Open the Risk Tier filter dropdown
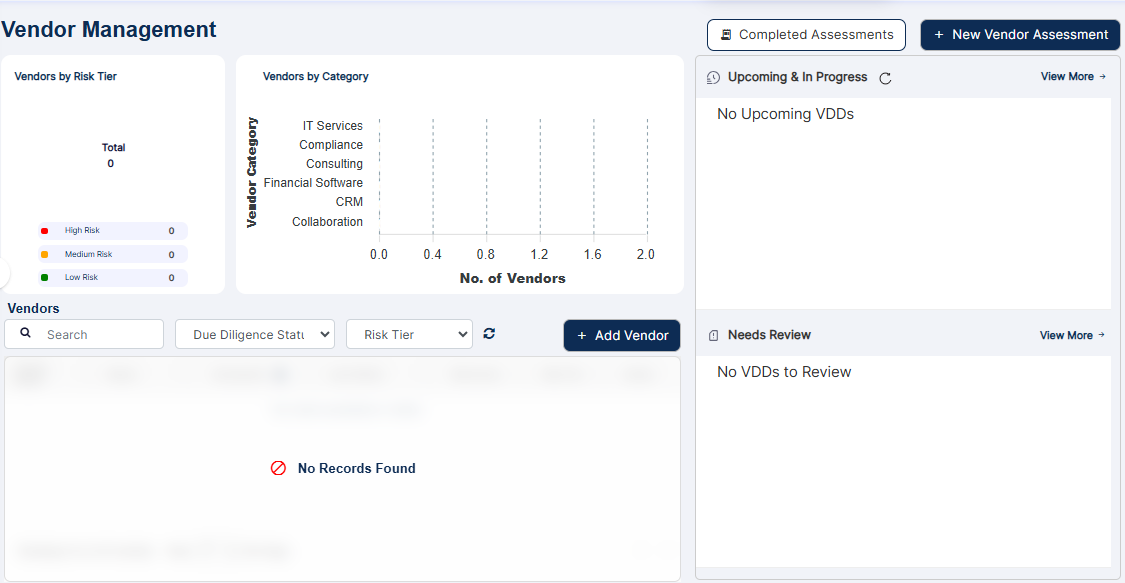The width and height of the screenshot is (1125, 583). [x=409, y=333]
